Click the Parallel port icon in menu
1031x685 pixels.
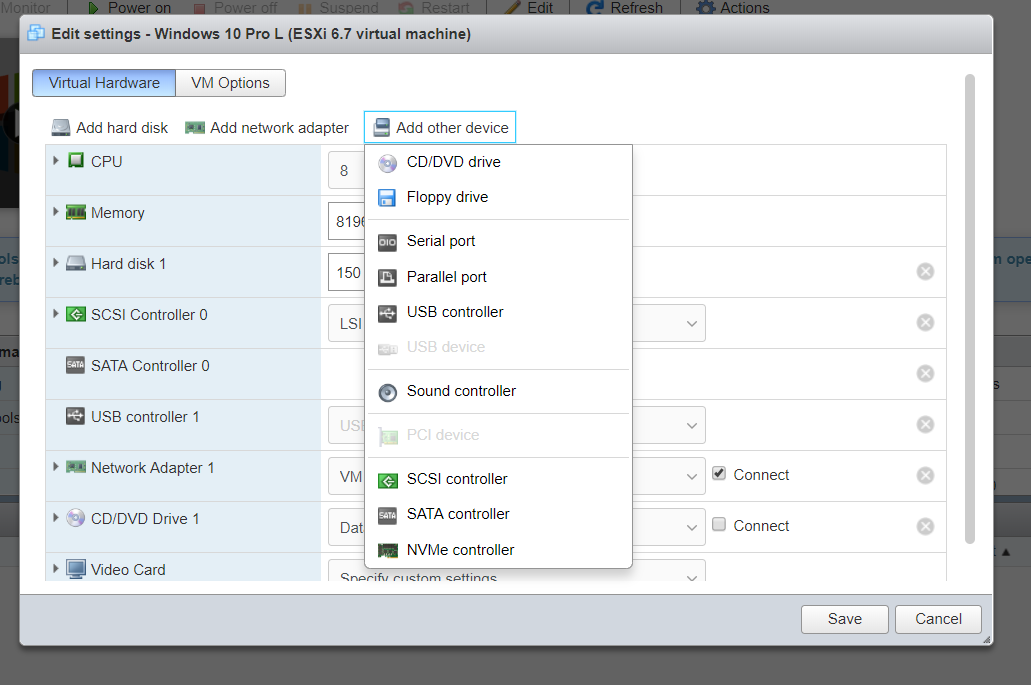[x=387, y=277]
